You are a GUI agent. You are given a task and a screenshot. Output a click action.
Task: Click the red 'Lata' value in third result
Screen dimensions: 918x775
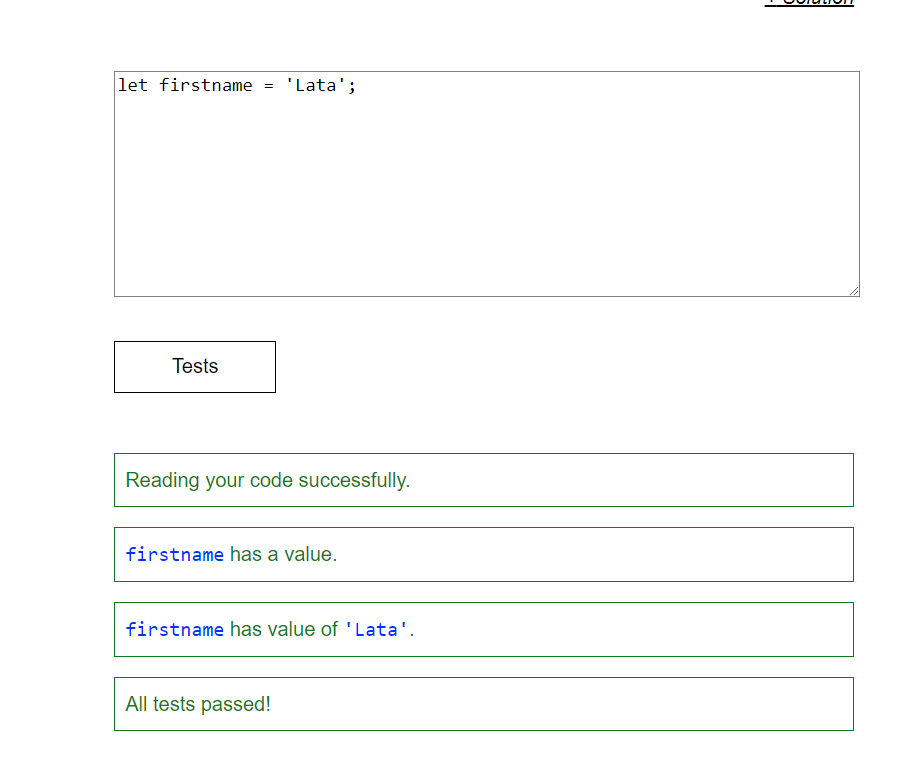[x=376, y=629]
